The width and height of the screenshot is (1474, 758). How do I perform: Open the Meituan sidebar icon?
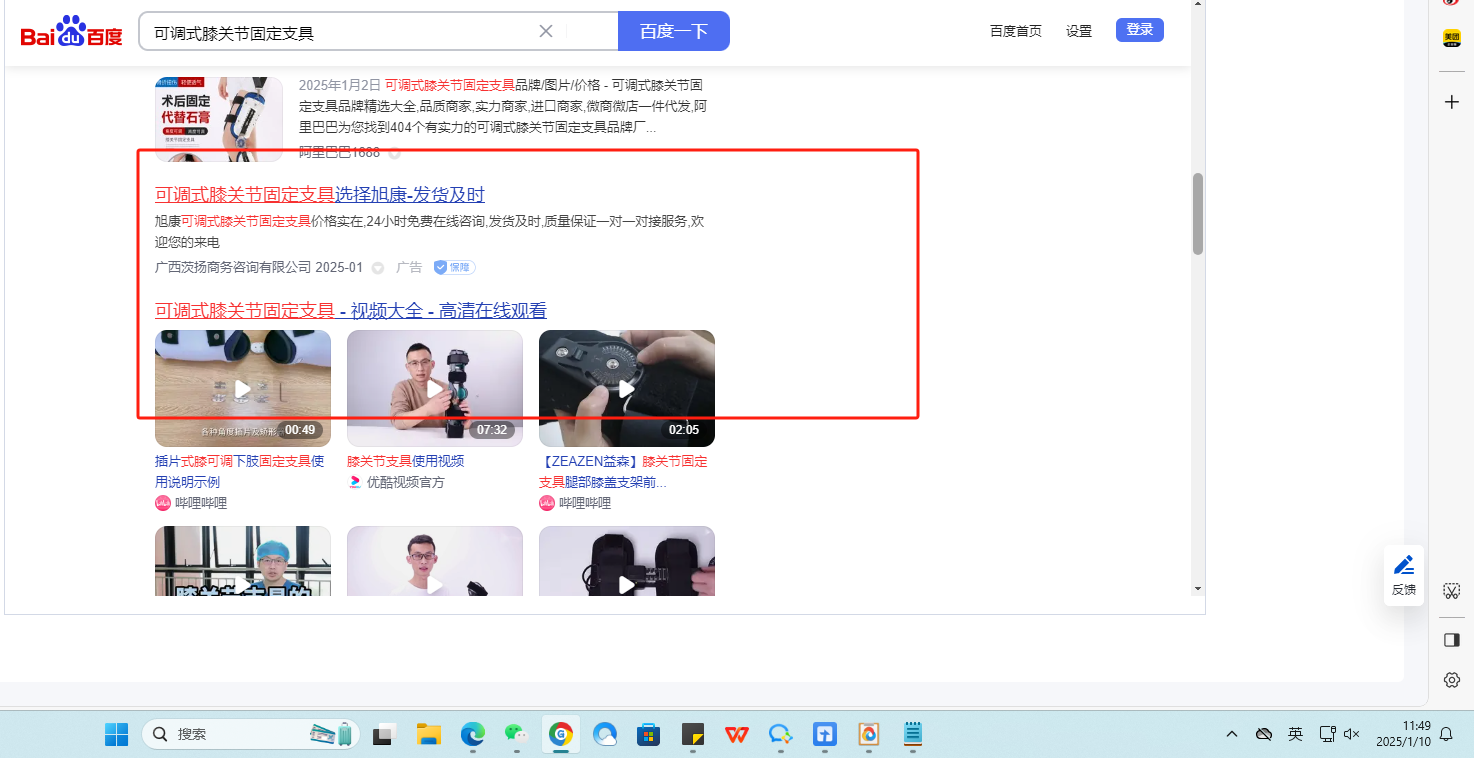[x=1452, y=39]
